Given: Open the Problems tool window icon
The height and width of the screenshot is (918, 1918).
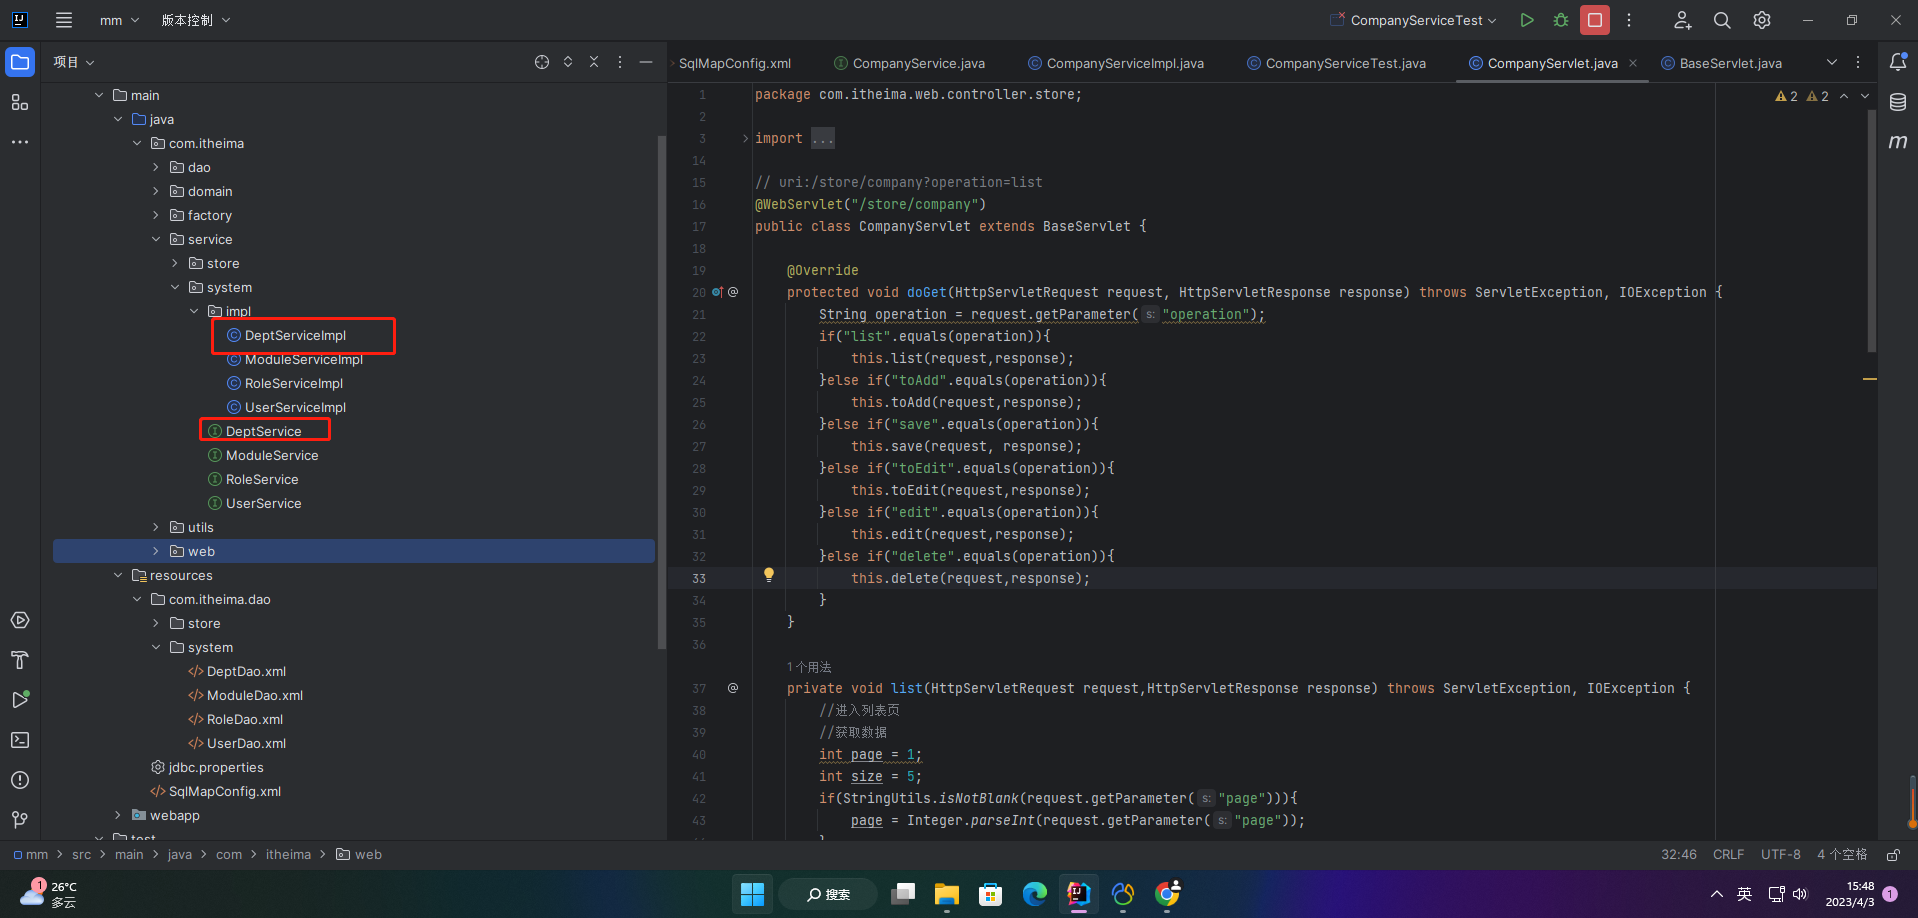Looking at the screenshot, I should 20,780.
